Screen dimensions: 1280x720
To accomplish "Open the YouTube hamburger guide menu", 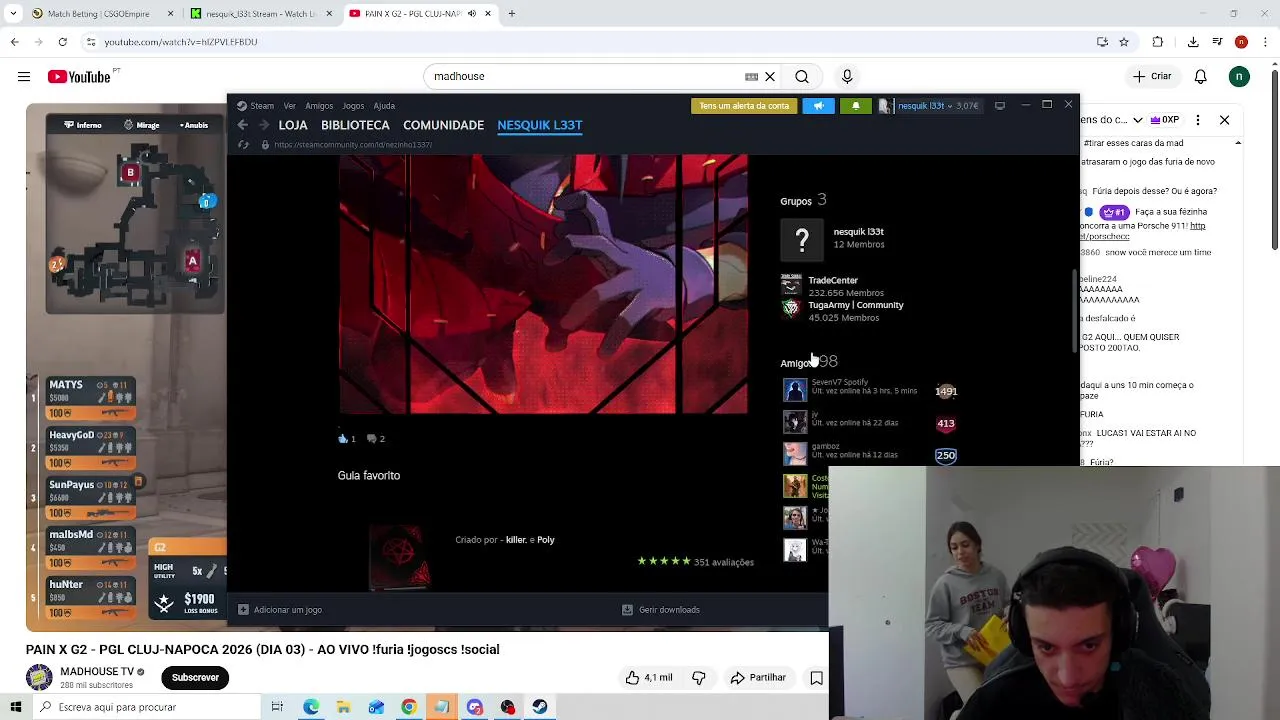I will (x=23, y=77).
